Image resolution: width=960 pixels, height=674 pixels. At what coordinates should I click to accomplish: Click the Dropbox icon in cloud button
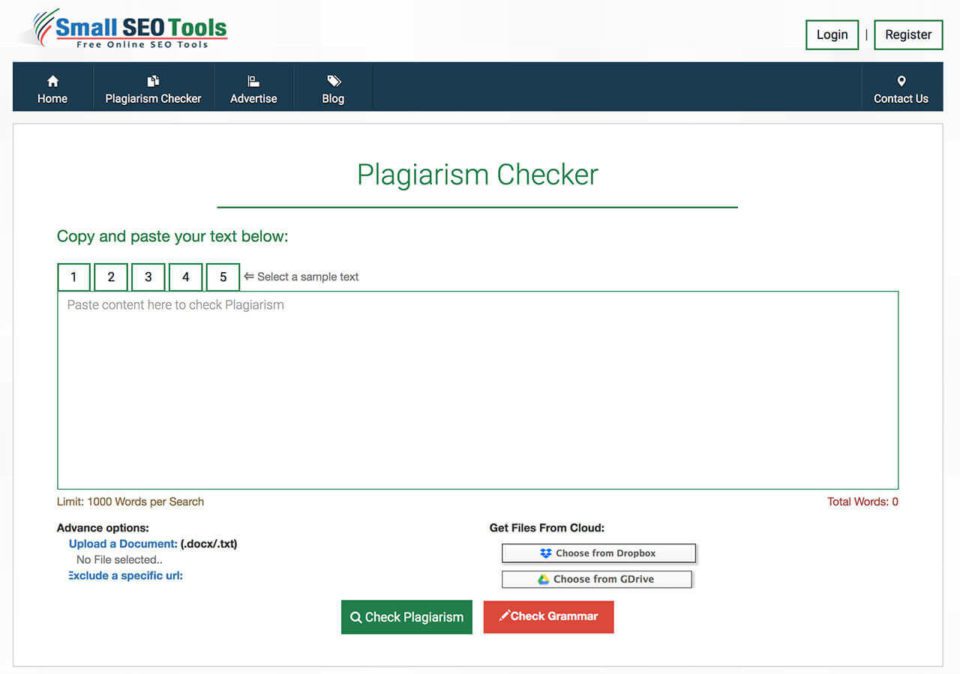(545, 553)
